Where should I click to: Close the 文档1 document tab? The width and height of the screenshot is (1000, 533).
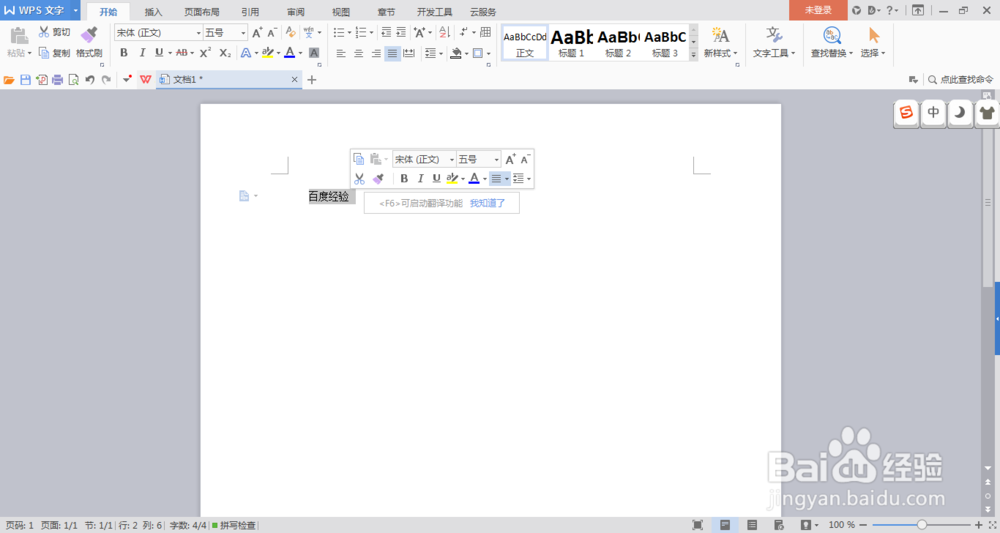coord(294,80)
